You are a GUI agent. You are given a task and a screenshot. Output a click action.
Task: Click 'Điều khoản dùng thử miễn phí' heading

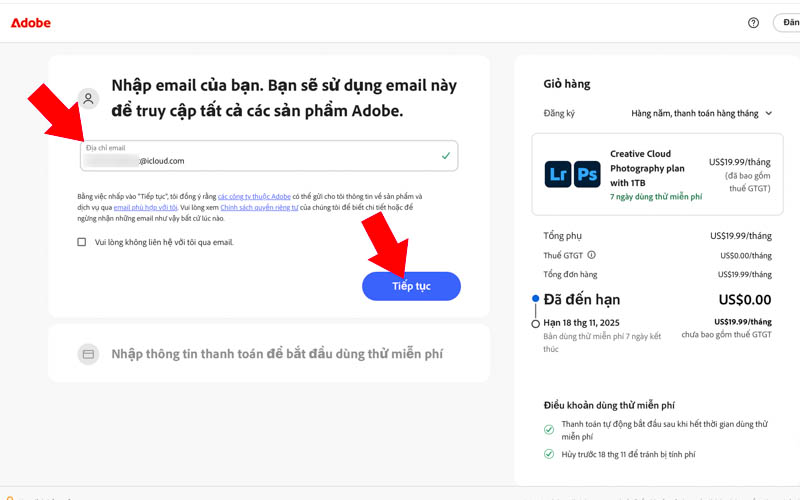(x=609, y=405)
